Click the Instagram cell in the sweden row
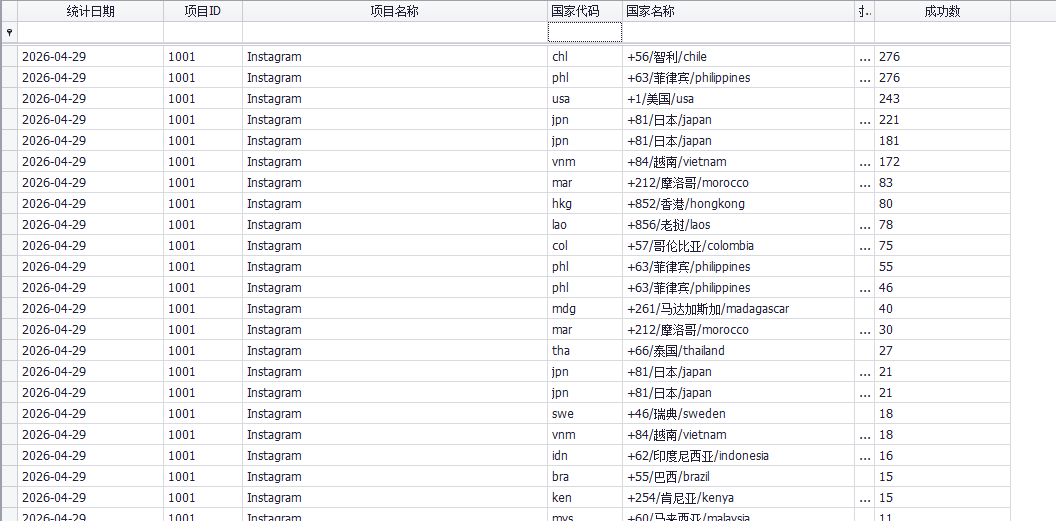 pyautogui.click(x=395, y=413)
